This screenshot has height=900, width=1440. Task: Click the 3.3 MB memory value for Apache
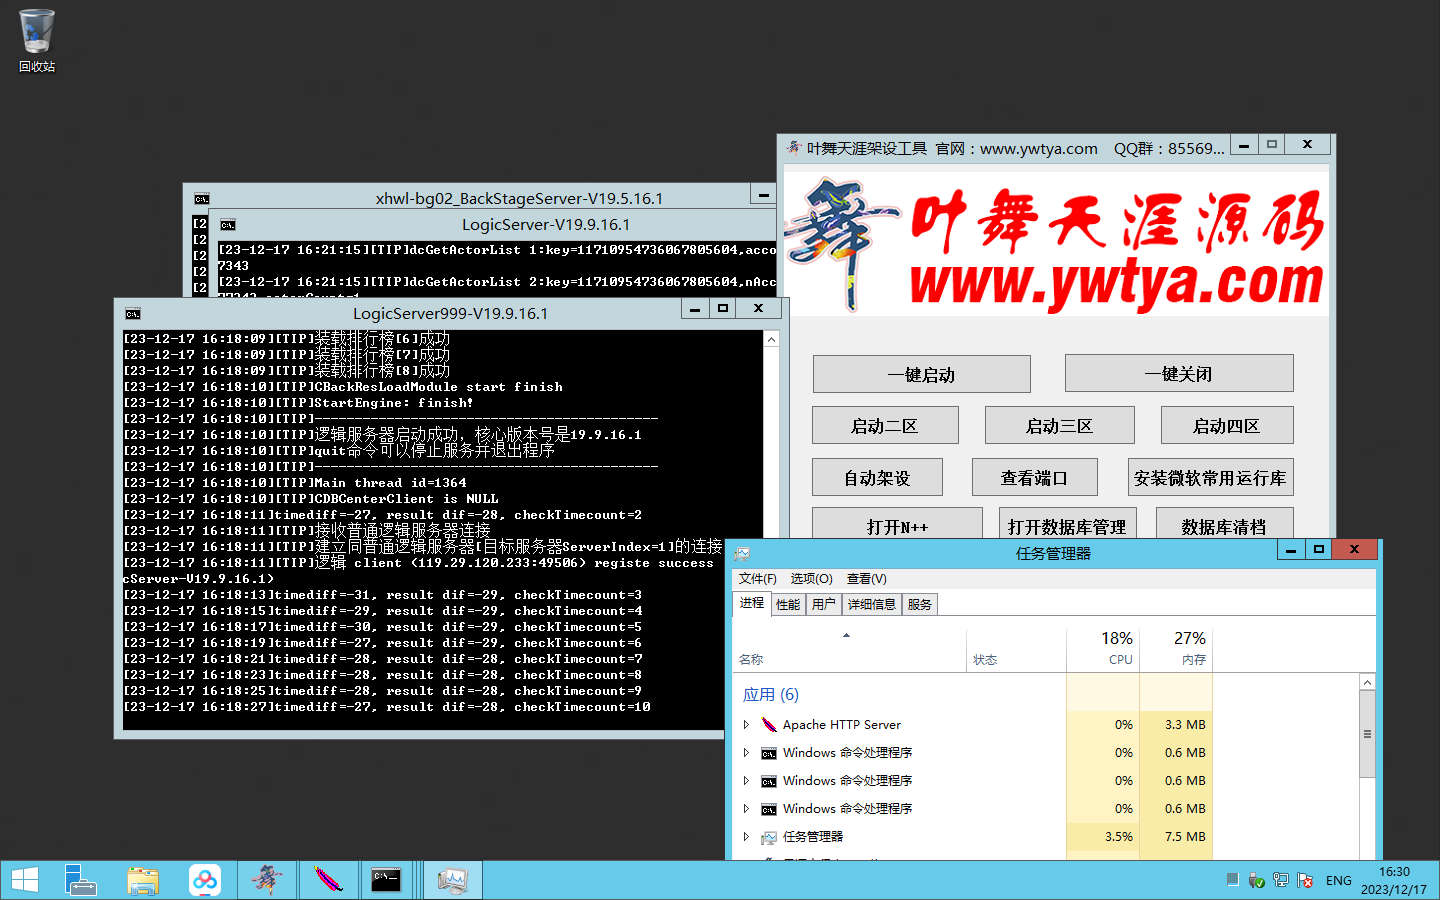point(1185,725)
